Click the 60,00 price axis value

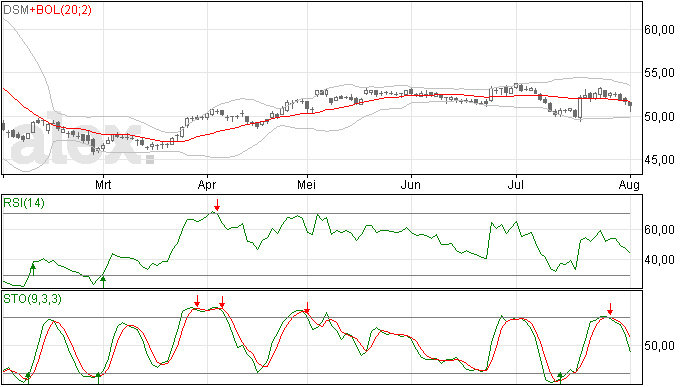coord(659,30)
